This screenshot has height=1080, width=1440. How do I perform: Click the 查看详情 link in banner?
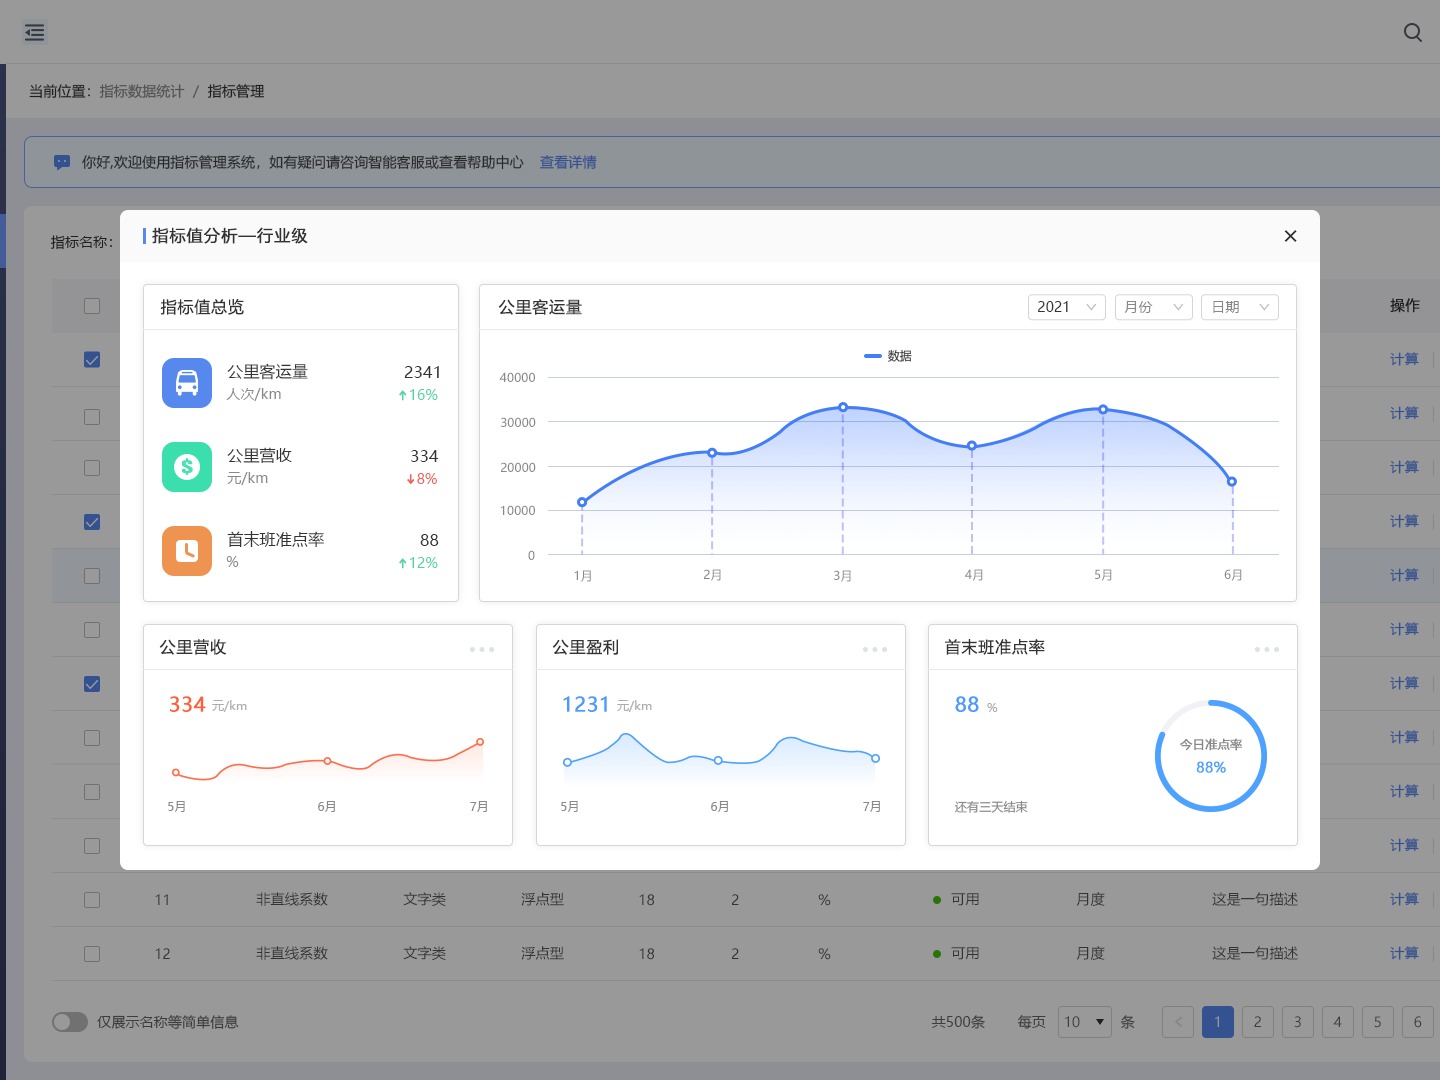point(568,162)
